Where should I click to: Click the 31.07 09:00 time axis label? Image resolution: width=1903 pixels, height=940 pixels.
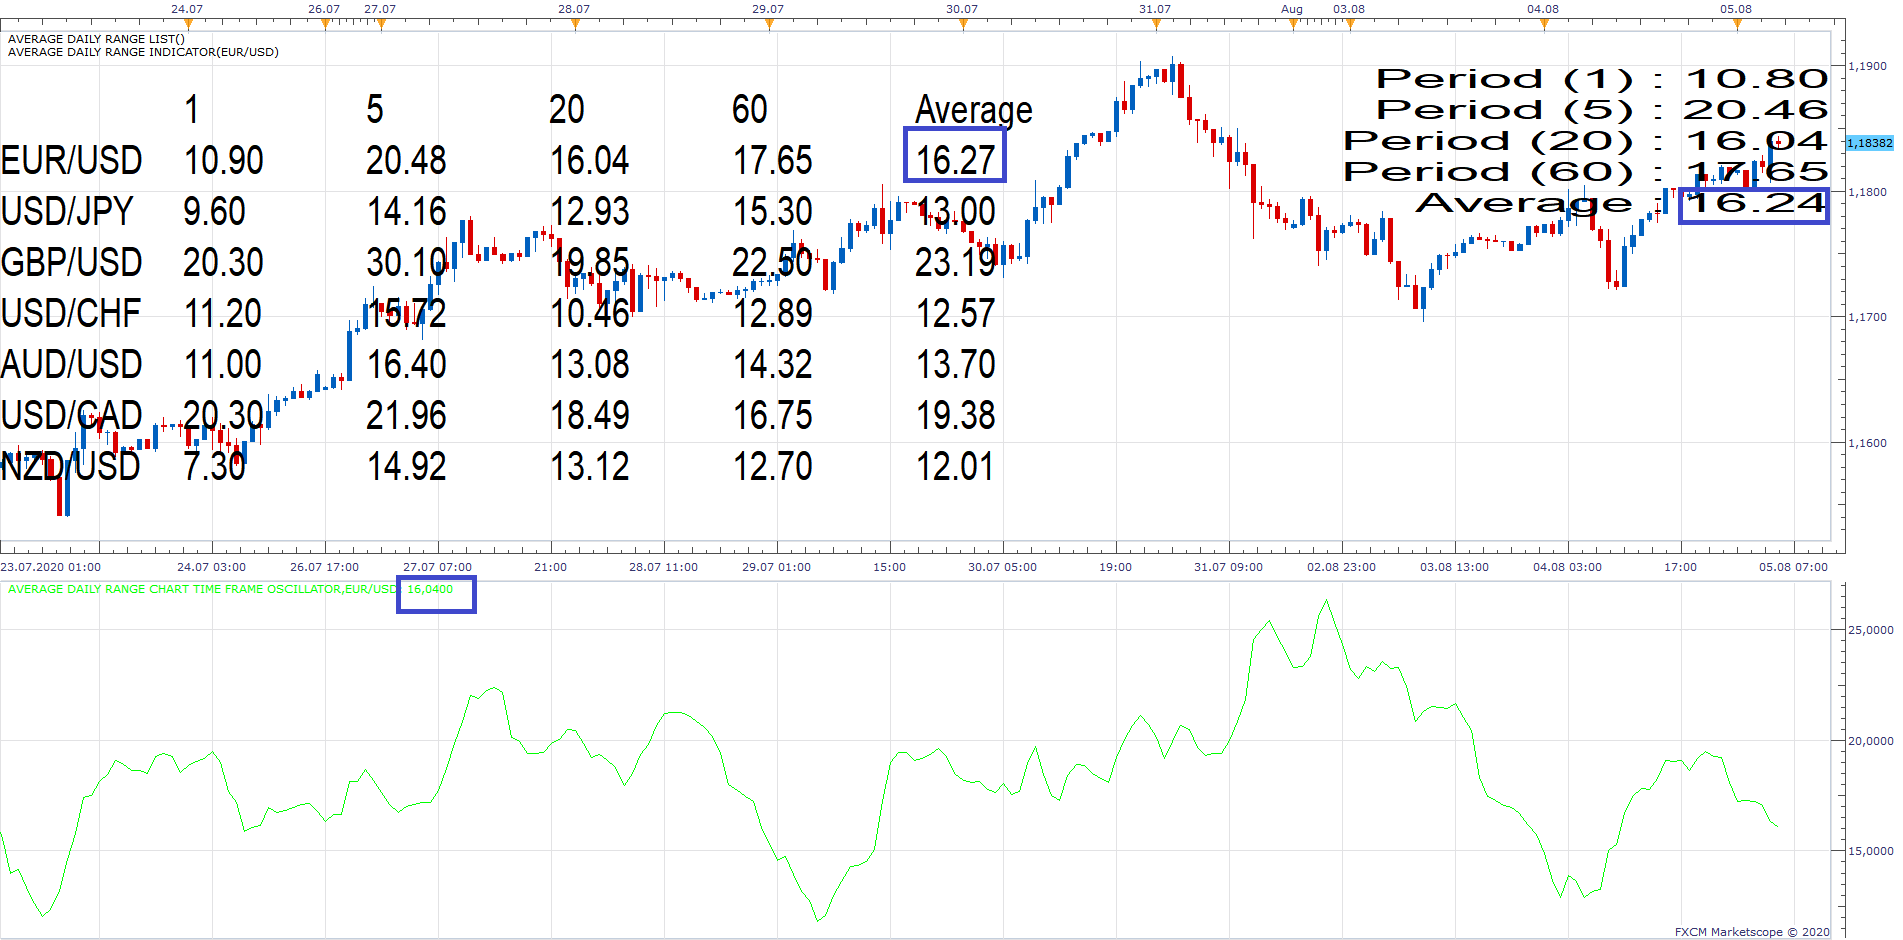(1228, 567)
